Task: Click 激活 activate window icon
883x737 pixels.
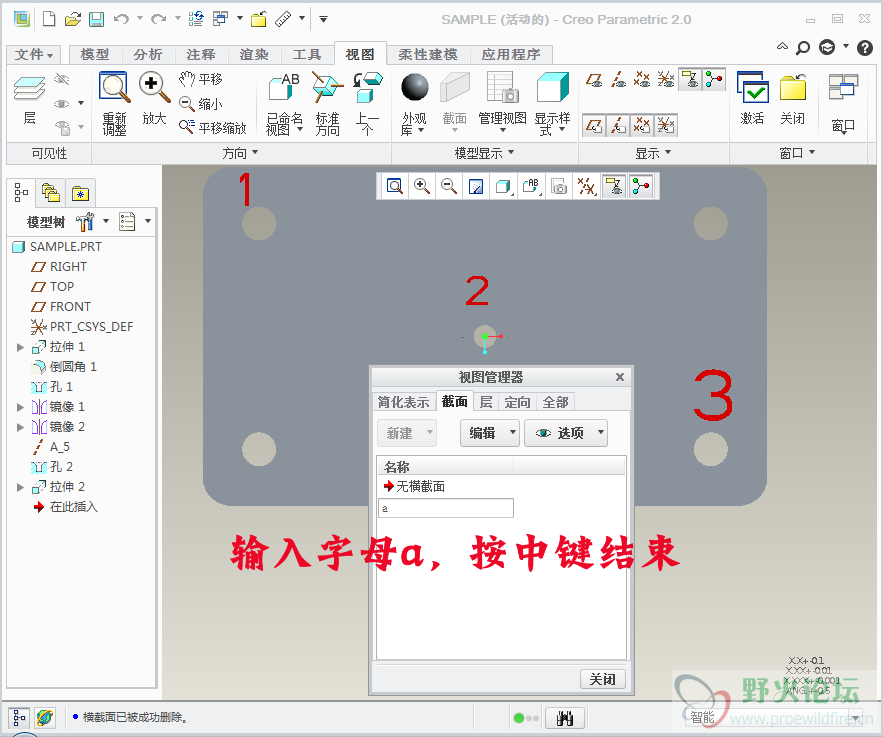Action: click(752, 98)
